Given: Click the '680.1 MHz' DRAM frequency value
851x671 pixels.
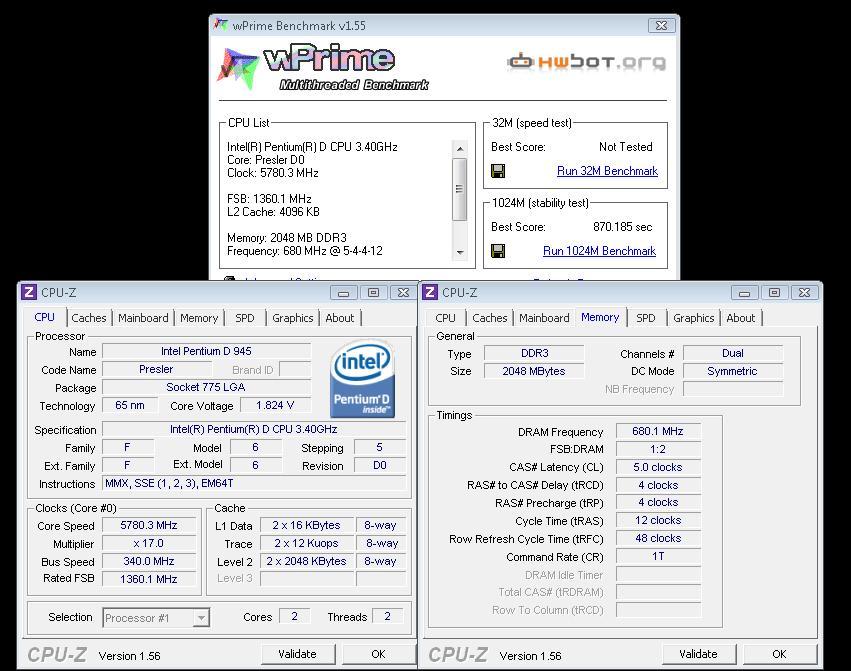Looking at the screenshot, I should click(x=658, y=432).
